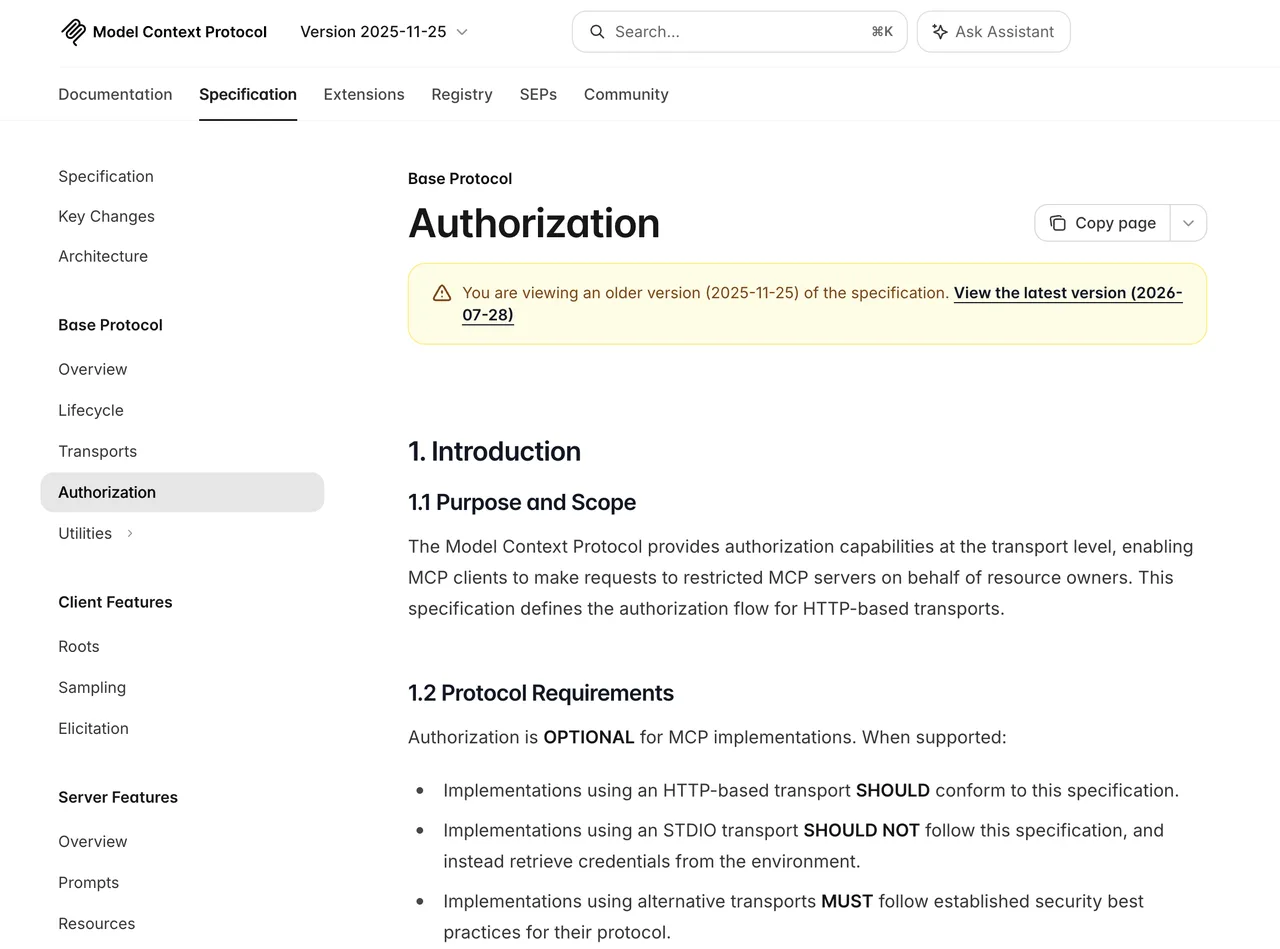Screen dimensions: 1280x949
Task: Click the Copy page button
Action: [1103, 223]
